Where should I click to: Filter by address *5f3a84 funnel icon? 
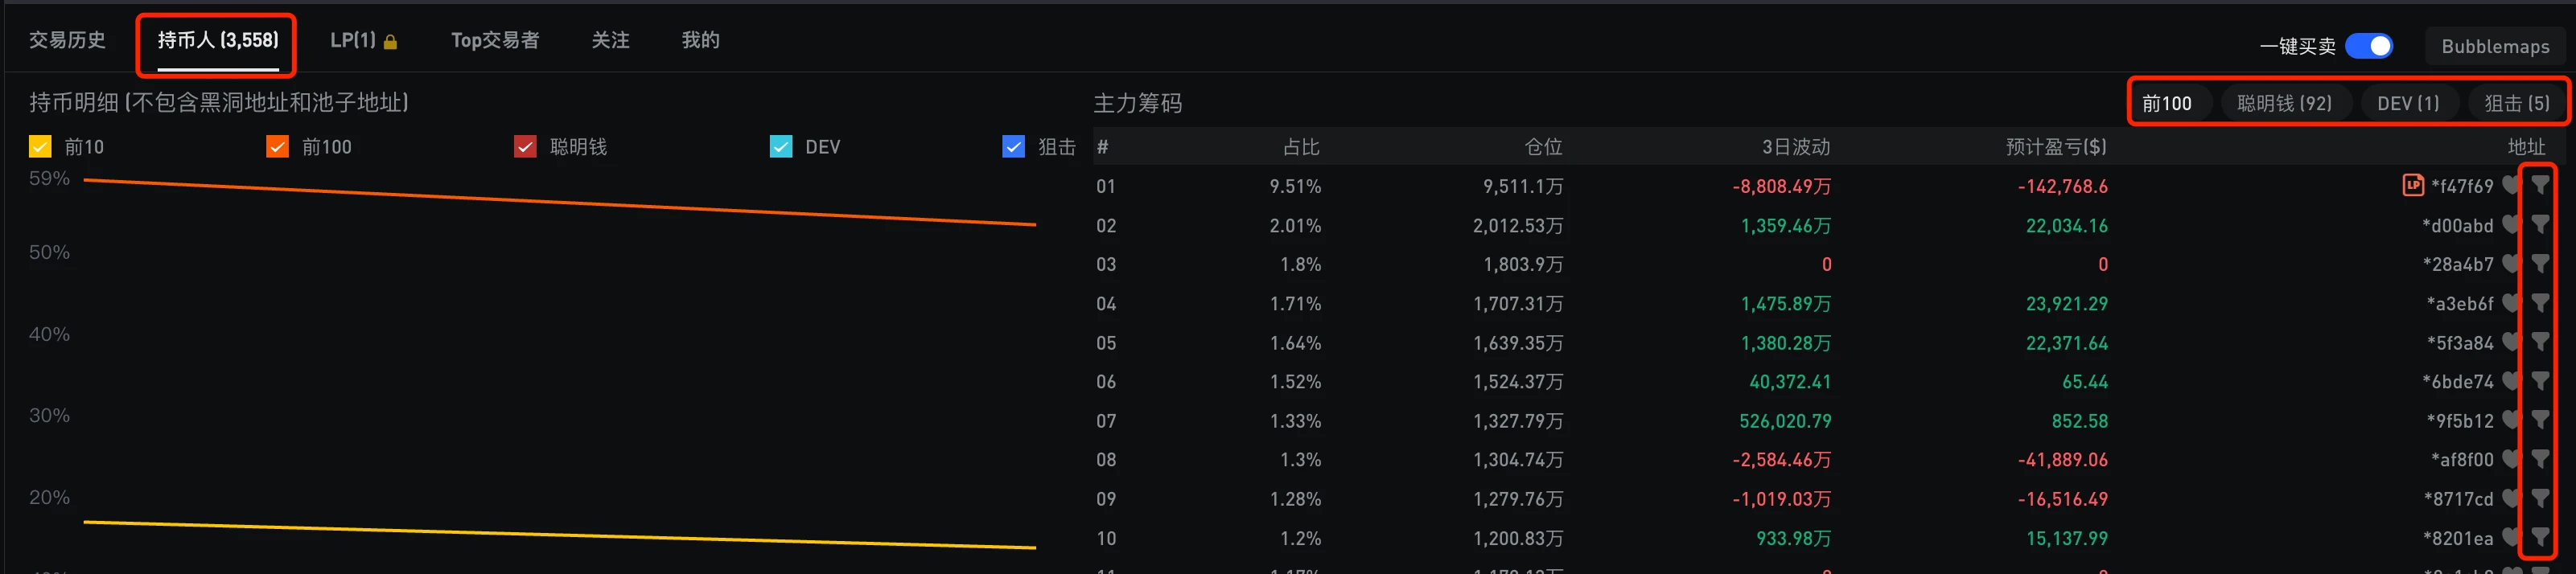(2539, 342)
